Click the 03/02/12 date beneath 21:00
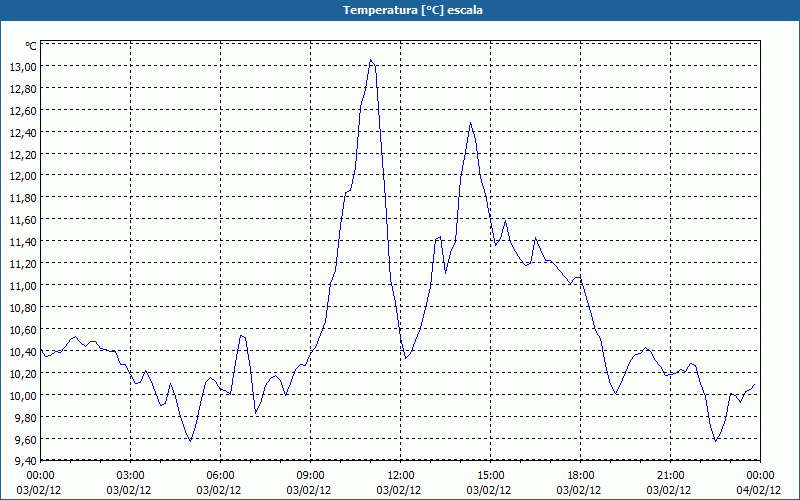800x500 pixels. click(669, 490)
